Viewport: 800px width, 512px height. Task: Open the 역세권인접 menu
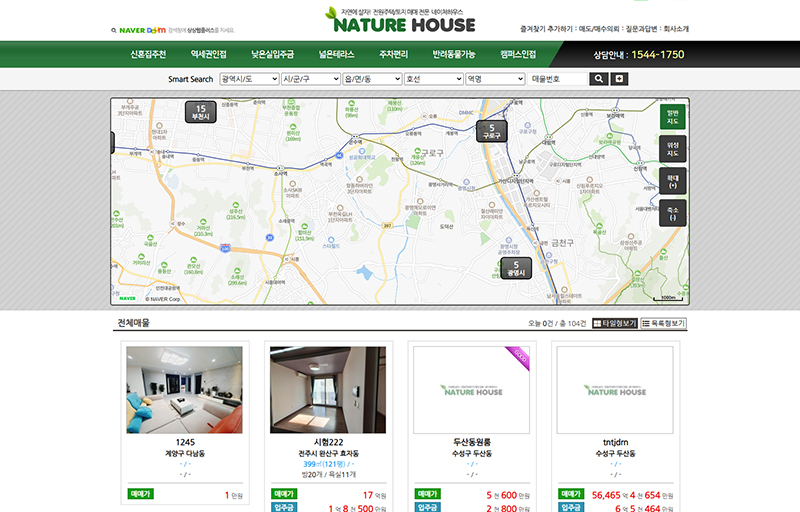tap(208, 54)
